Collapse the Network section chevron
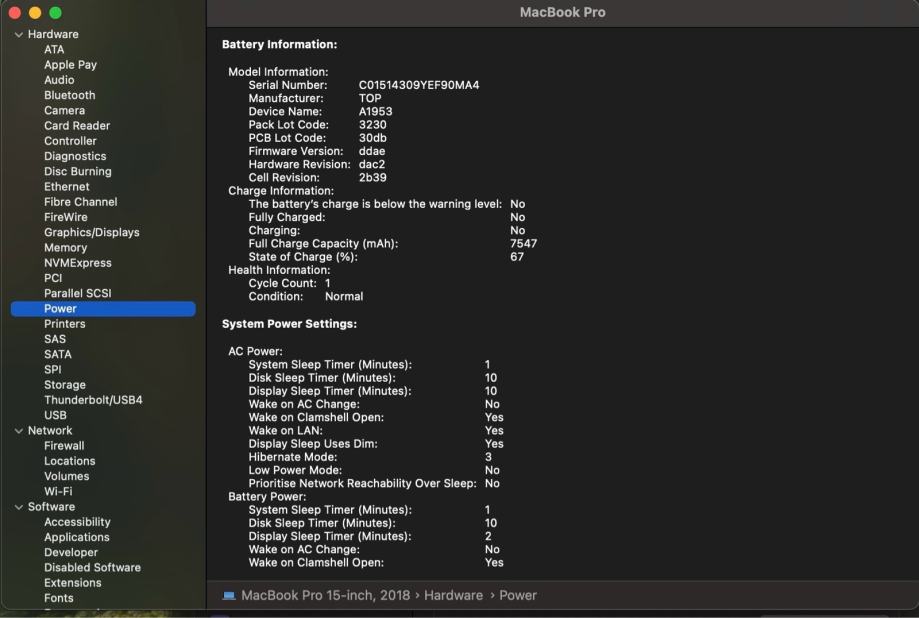This screenshot has width=919, height=618. 19,431
